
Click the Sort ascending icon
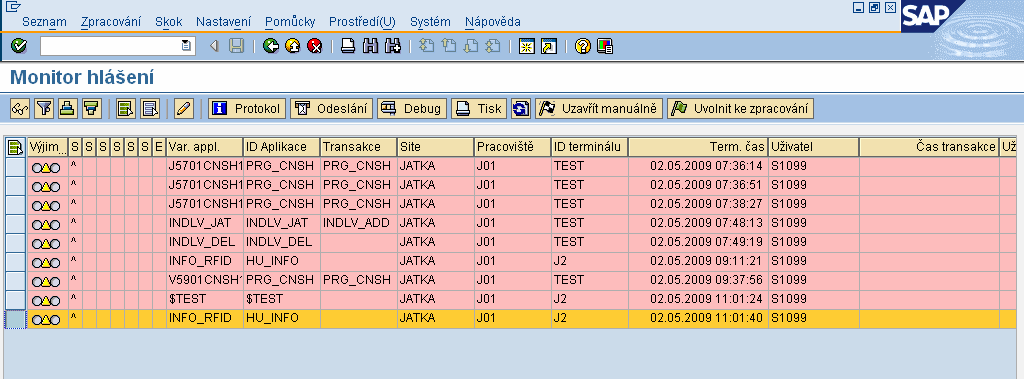[67, 108]
